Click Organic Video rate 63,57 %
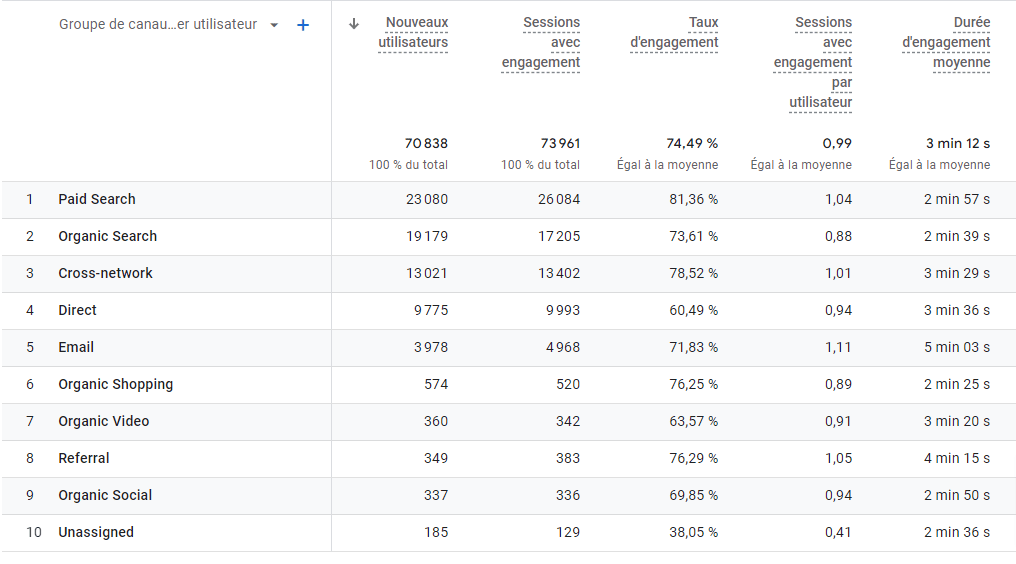Screen dimensions: 1016x564 [x=694, y=421]
